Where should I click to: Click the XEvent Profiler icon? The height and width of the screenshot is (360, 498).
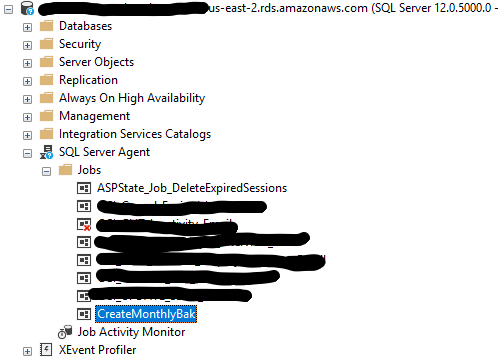(46, 350)
